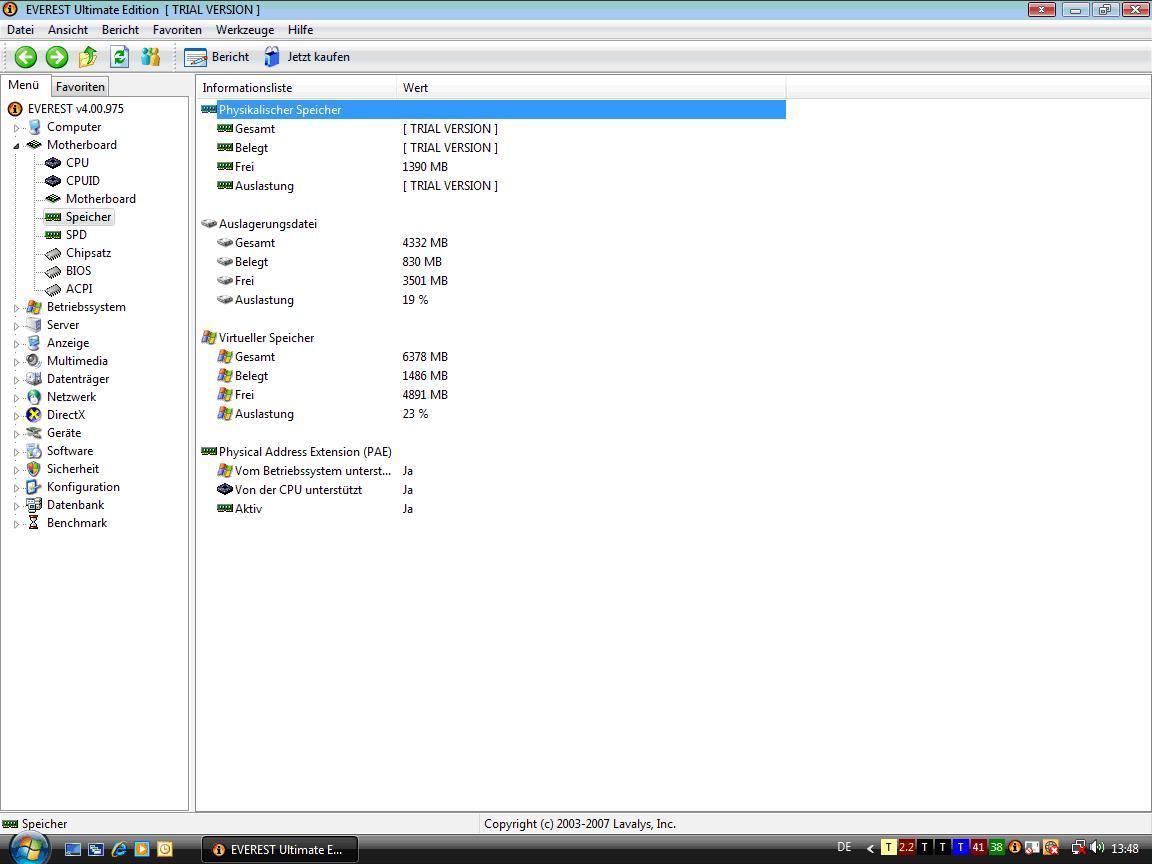Click the Windows Start orb

[x=29, y=849]
